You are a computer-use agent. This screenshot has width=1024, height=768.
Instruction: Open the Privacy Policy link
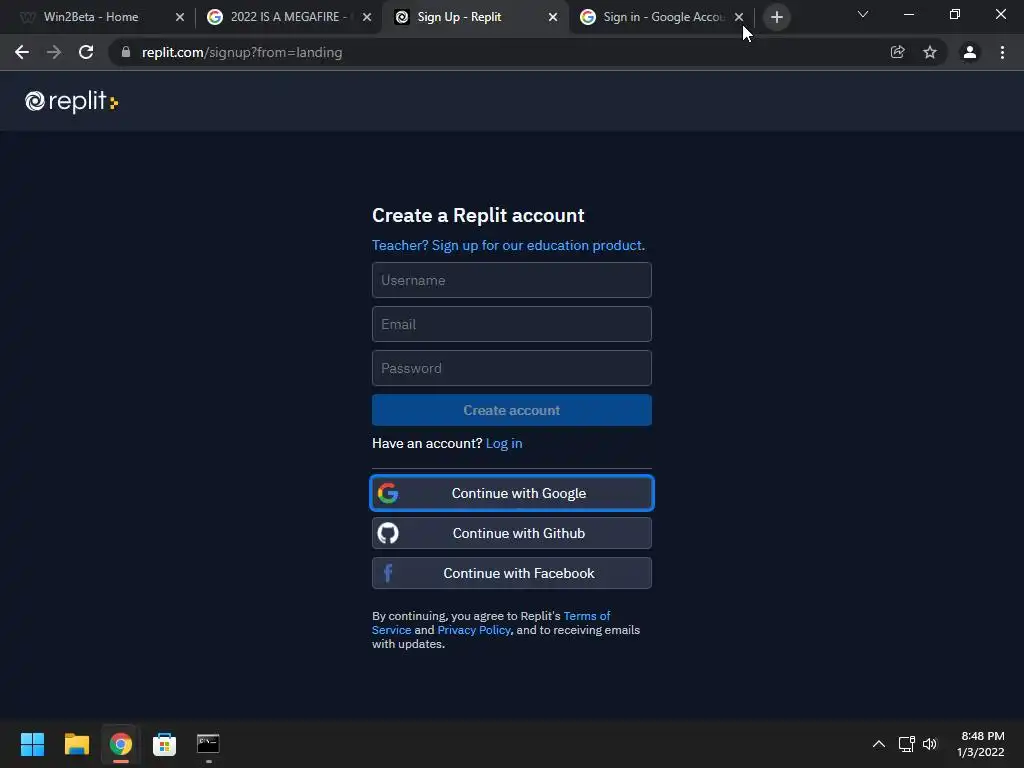point(473,630)
